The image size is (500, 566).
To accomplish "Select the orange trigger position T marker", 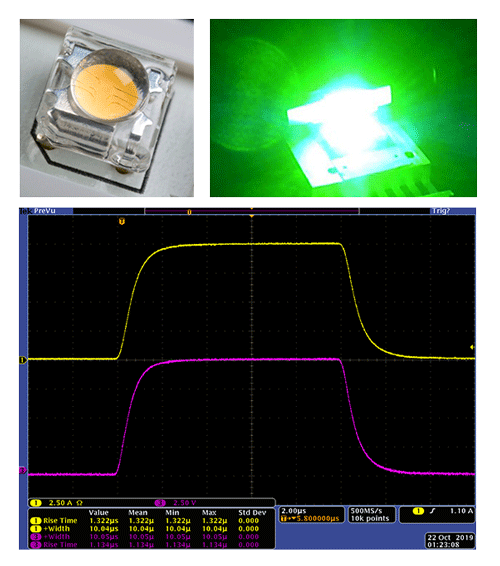I will coord(122,221).
